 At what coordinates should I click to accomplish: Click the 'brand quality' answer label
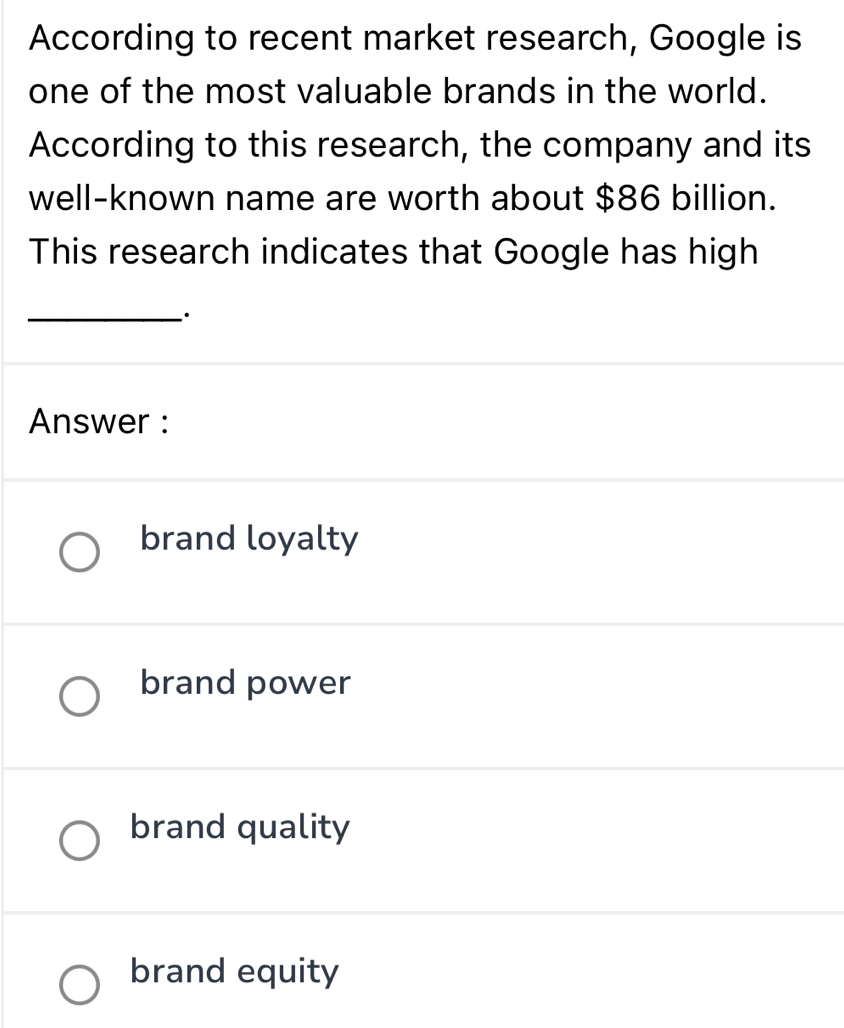click(241, 827)
